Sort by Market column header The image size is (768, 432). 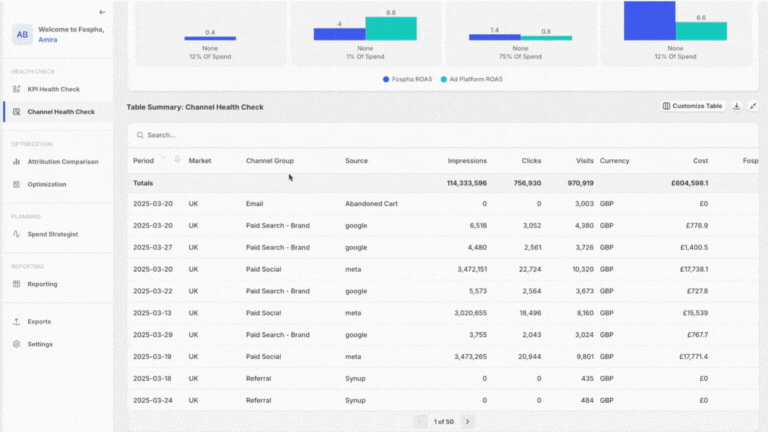(200, 161)
